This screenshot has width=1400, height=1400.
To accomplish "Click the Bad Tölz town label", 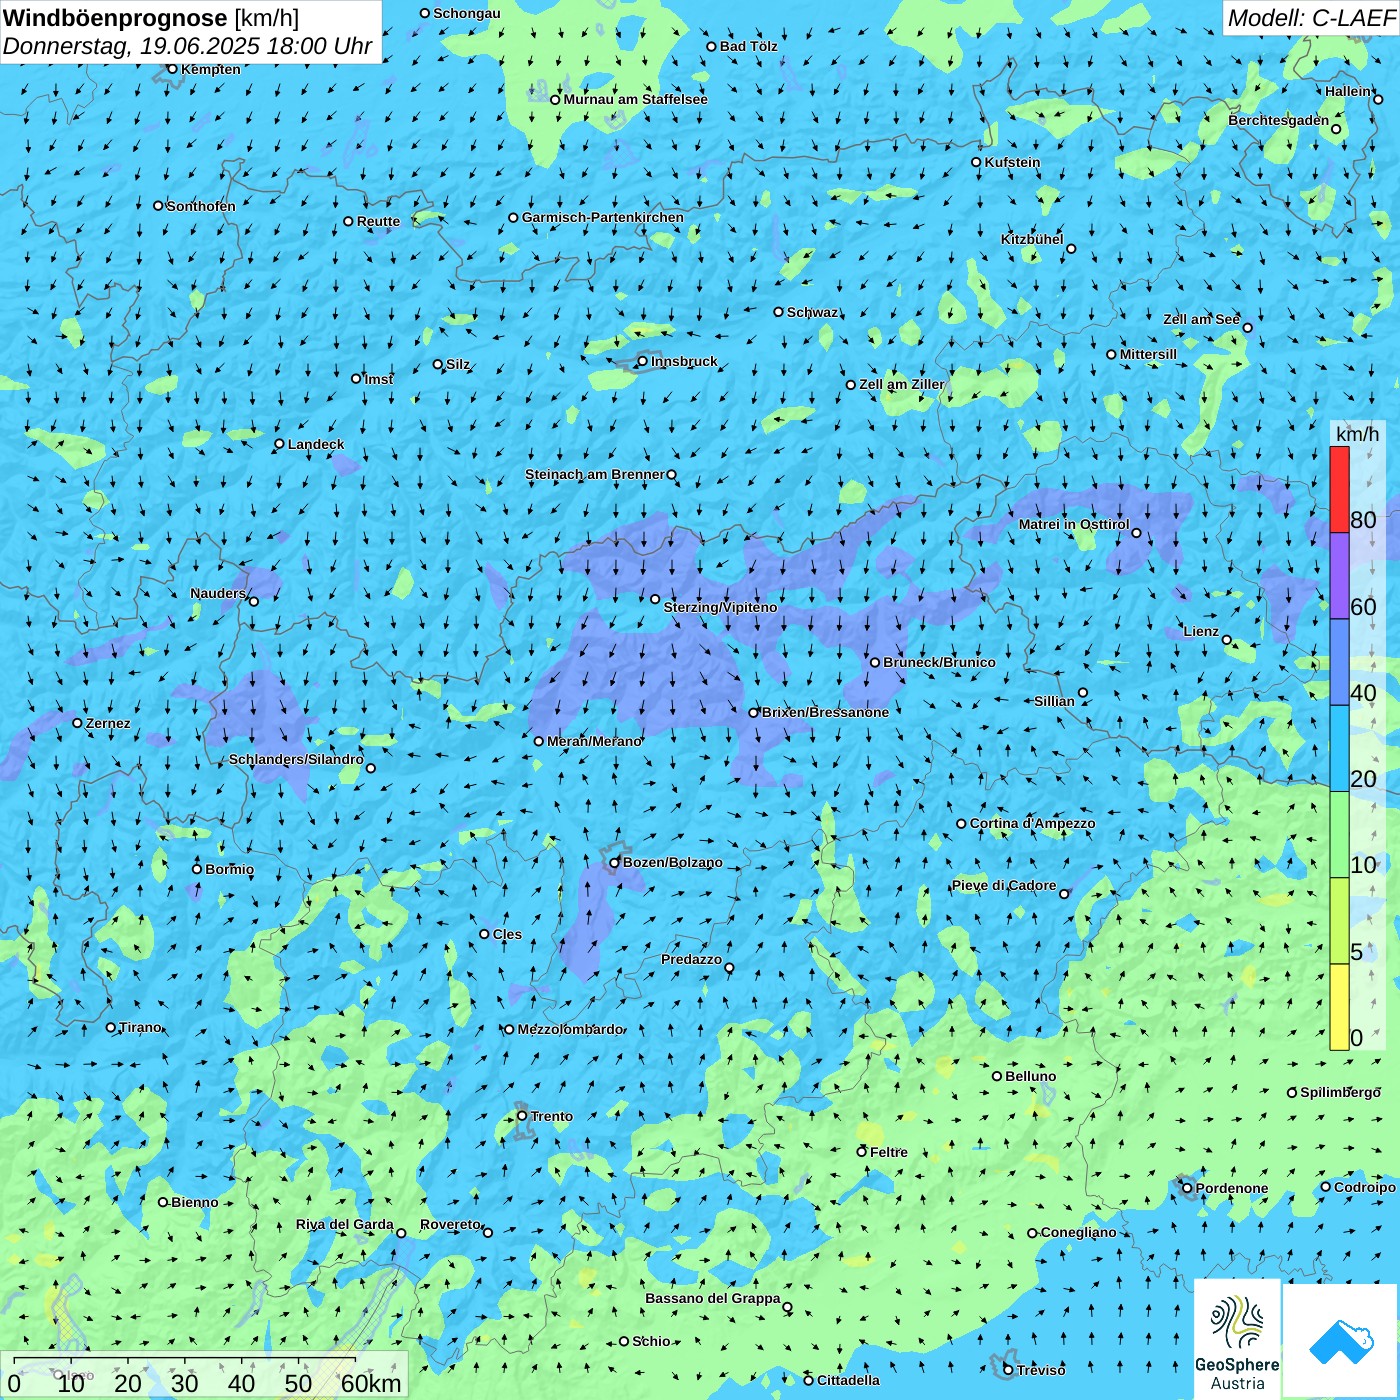I will coord(748,46).
